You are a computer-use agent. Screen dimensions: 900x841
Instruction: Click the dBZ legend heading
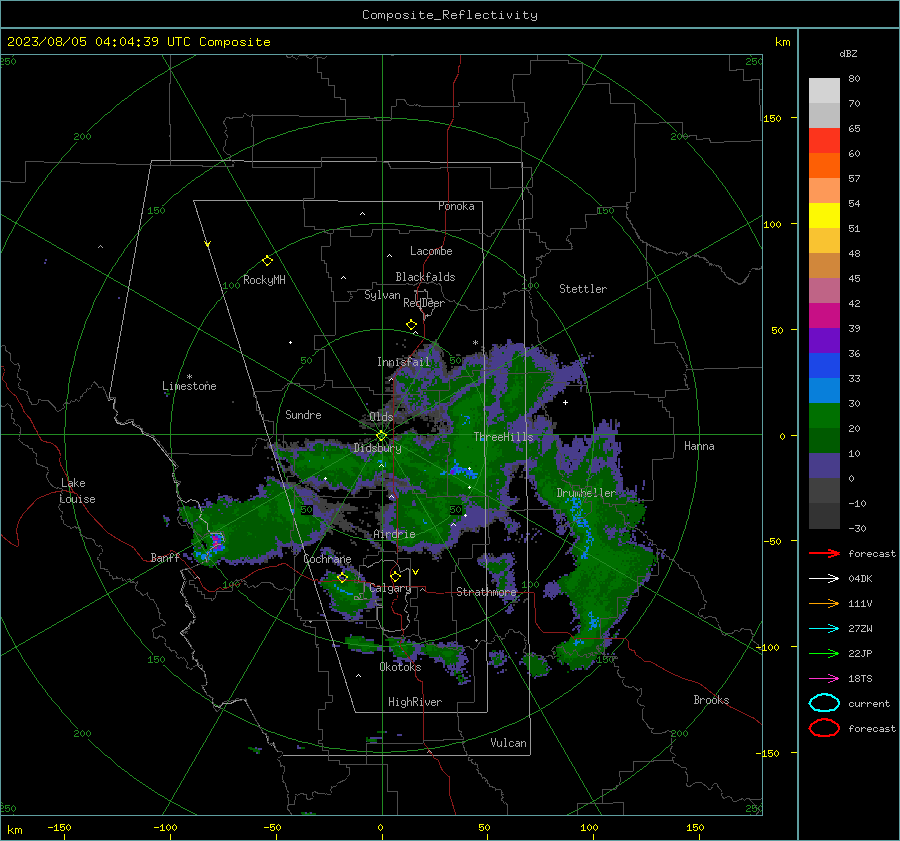tap(848, 53)
